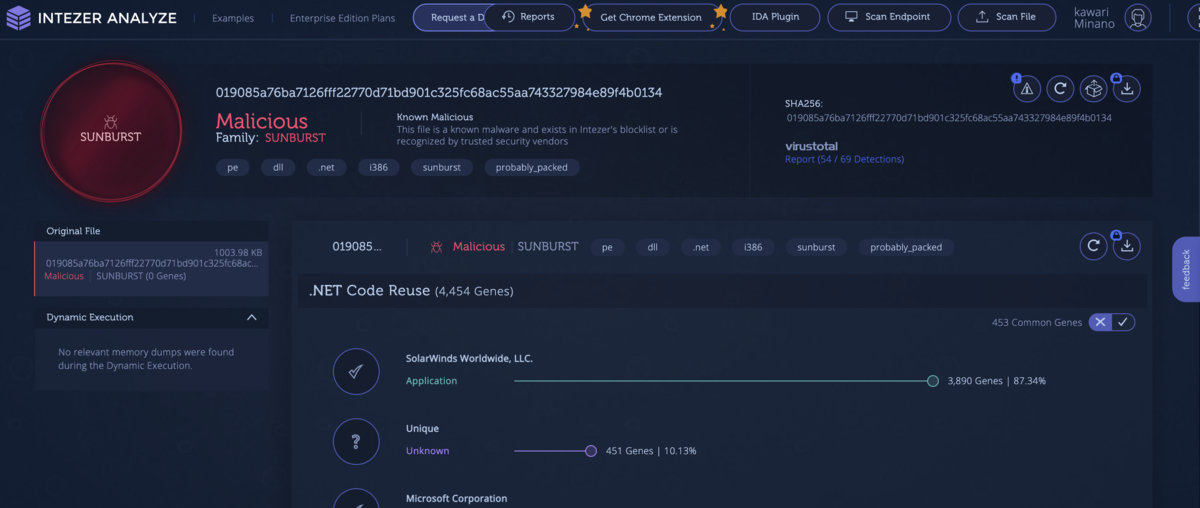Viewport: 1200px width, 508px height.
Task: Click SolarWinds gene bar endpoint handle
Action: click(x=932, y=381)
